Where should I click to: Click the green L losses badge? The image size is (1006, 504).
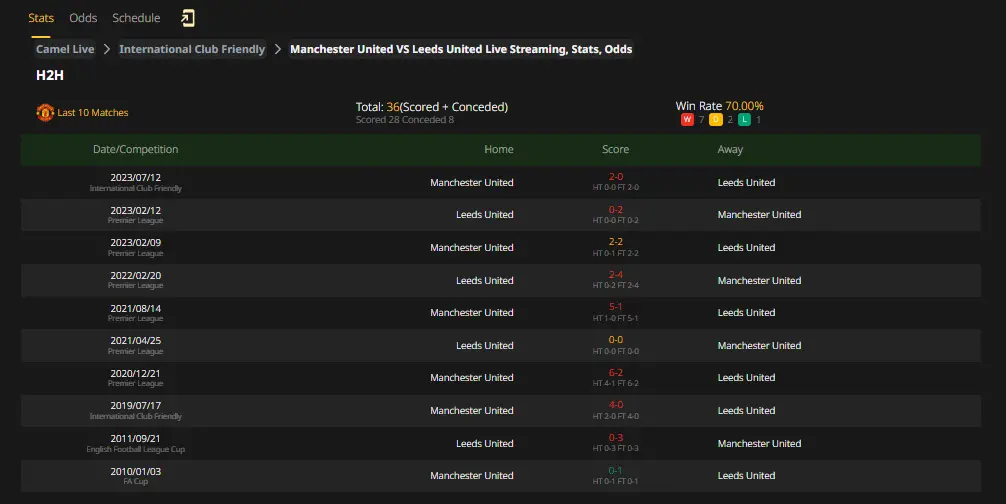744,119
